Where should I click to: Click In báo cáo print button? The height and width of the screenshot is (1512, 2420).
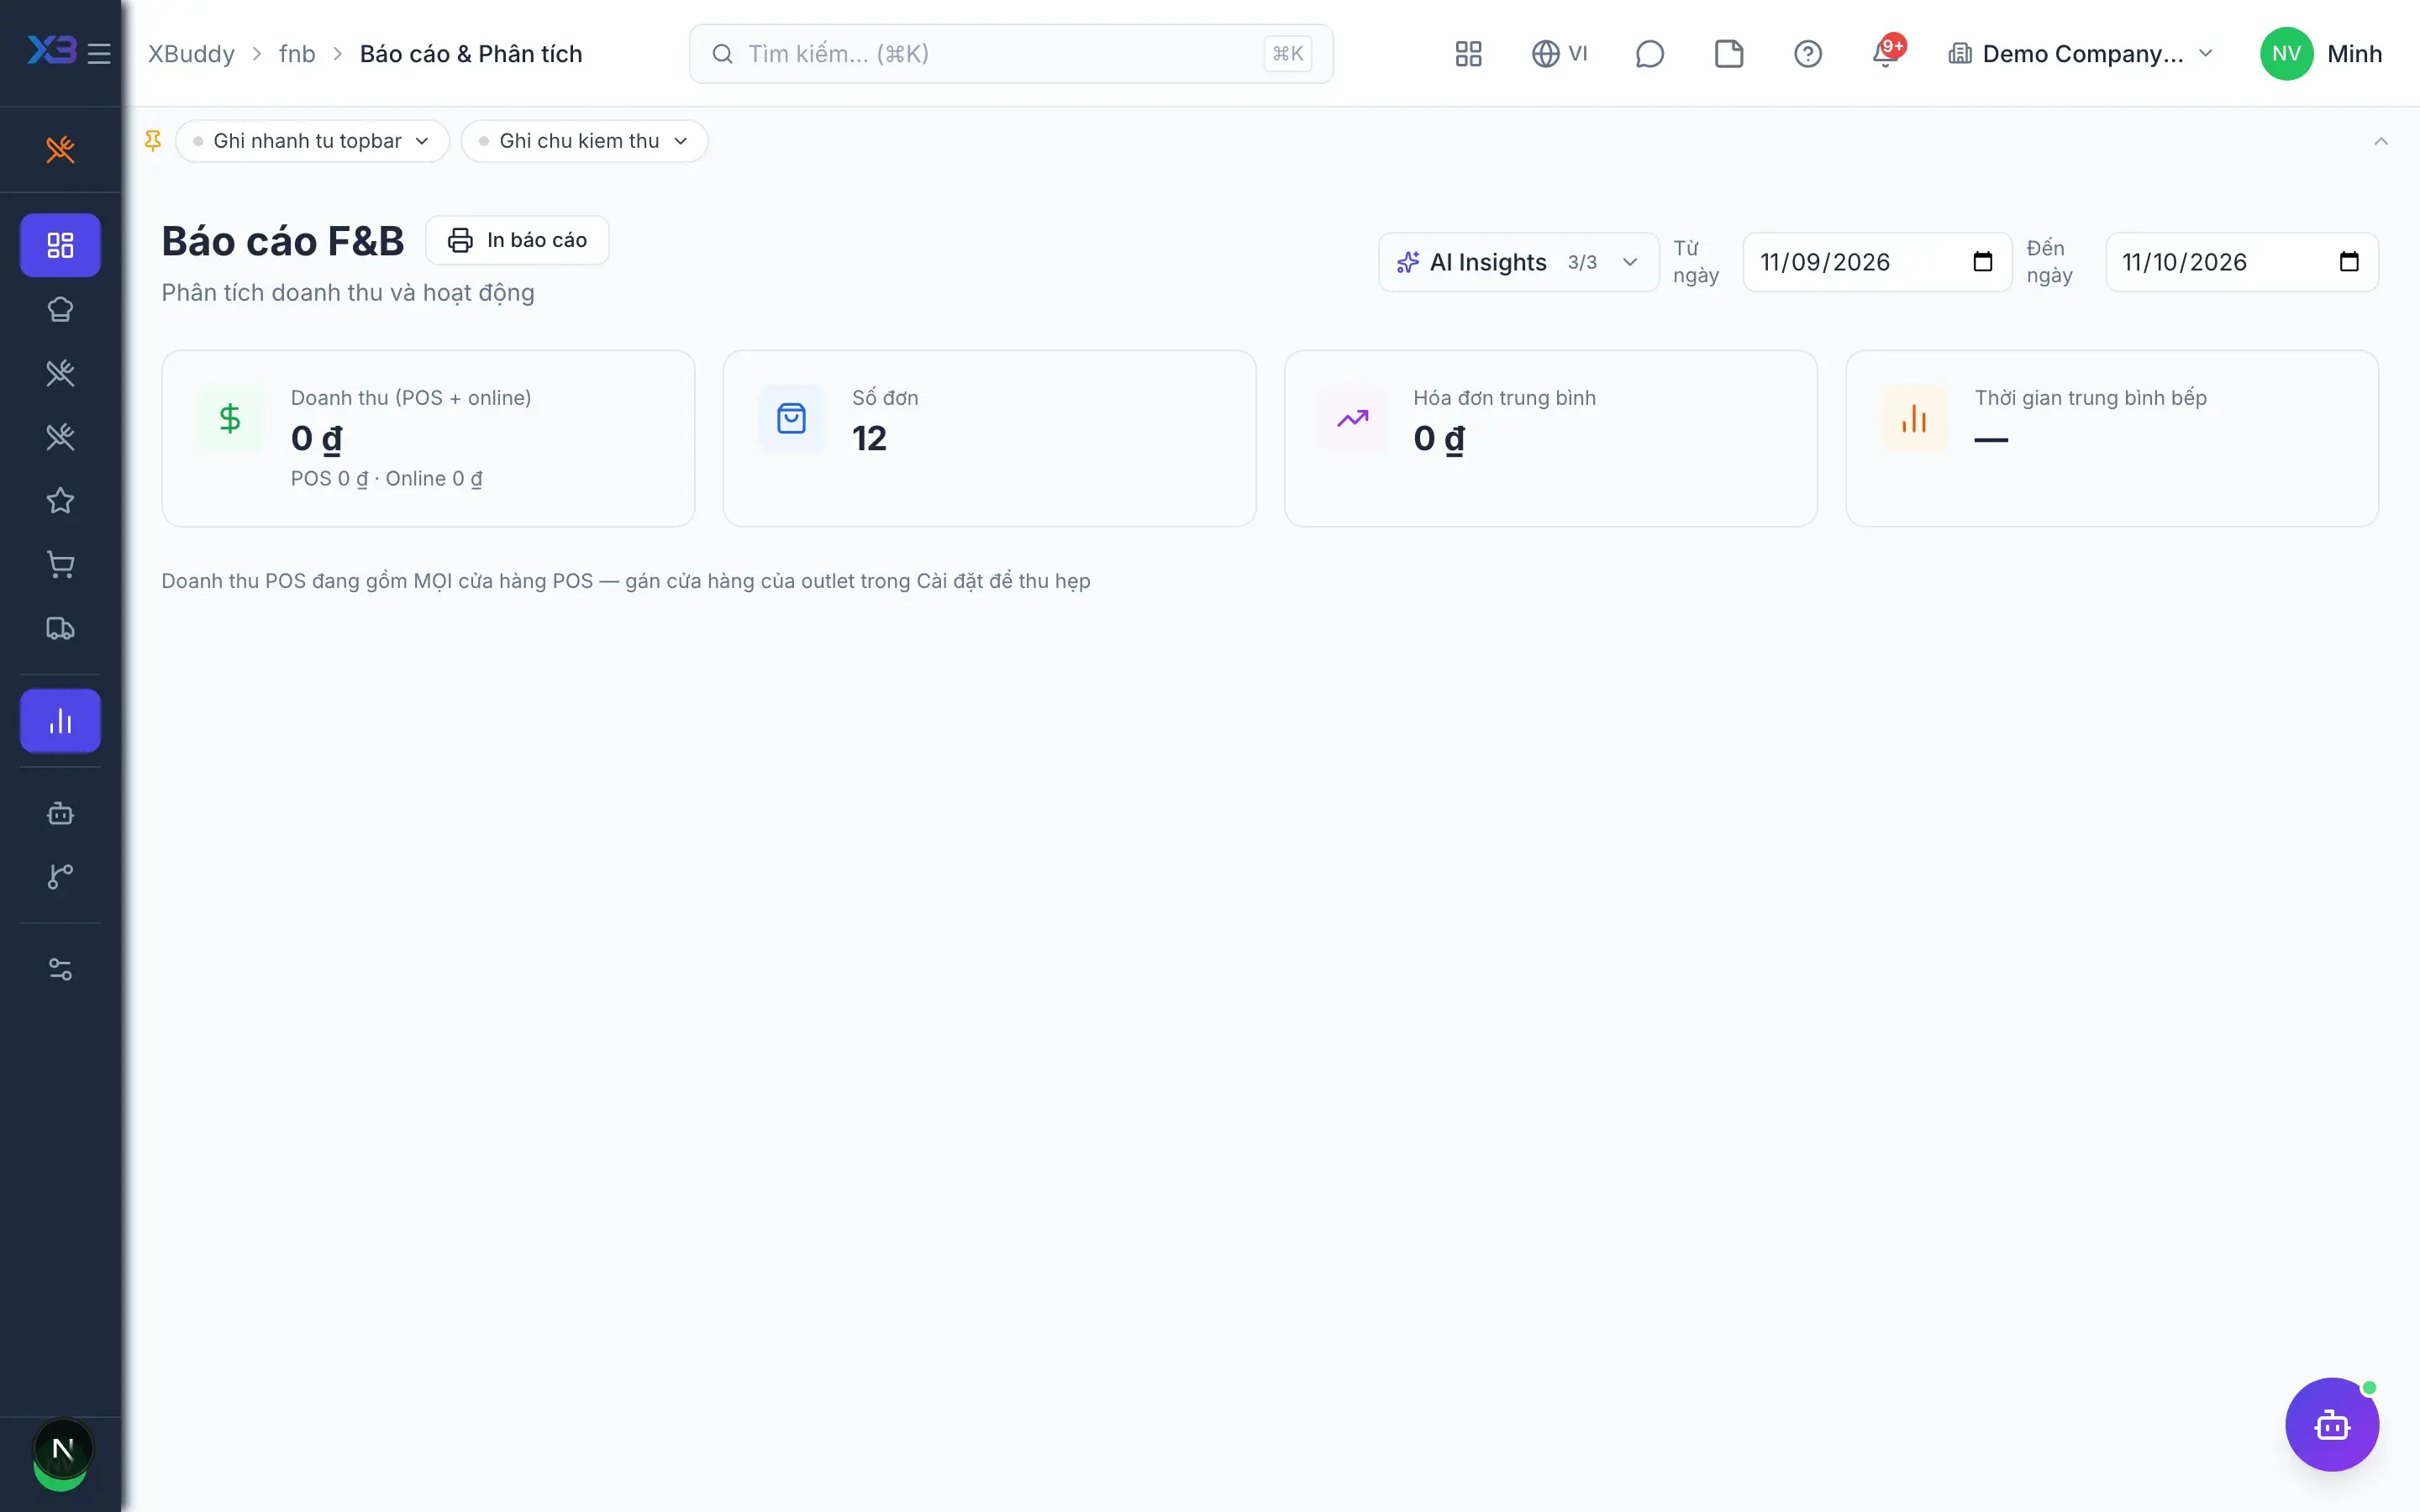pos(517,240)
